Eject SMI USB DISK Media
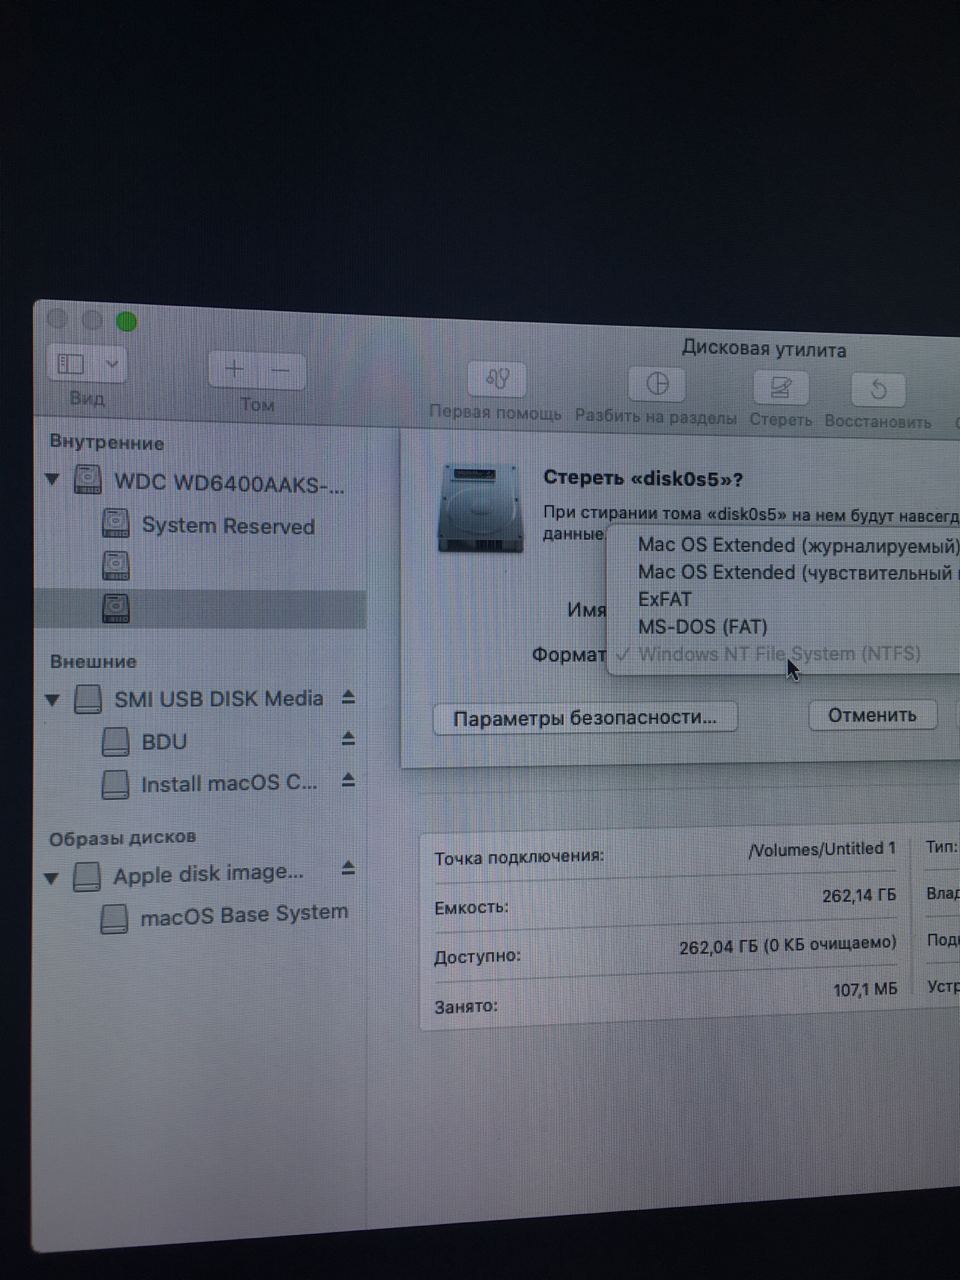 348,696
